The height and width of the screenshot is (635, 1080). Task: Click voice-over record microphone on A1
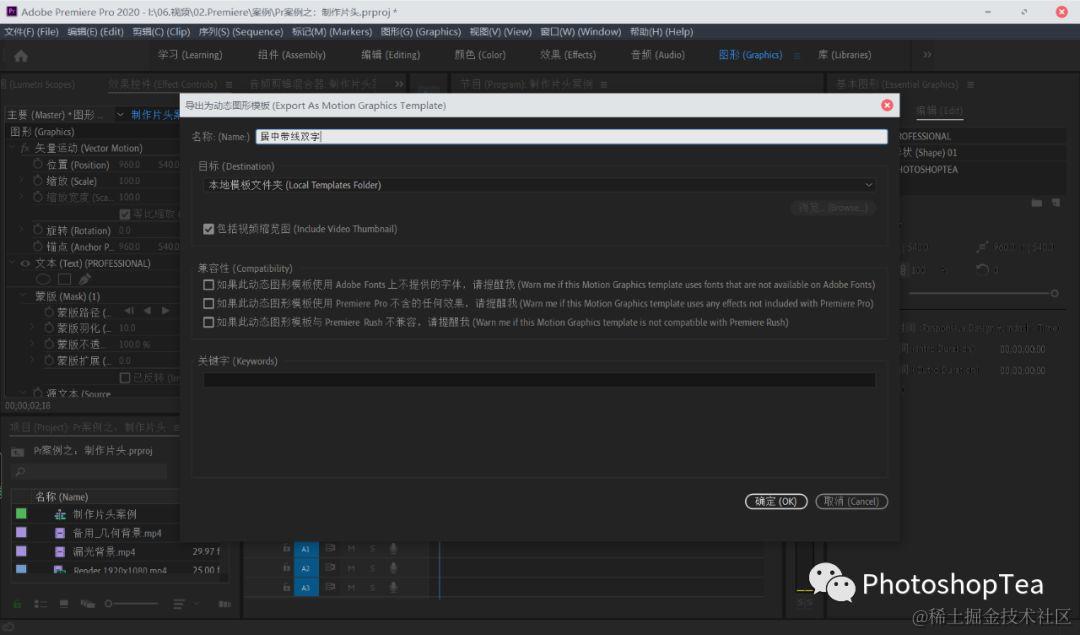coord(393,549)
